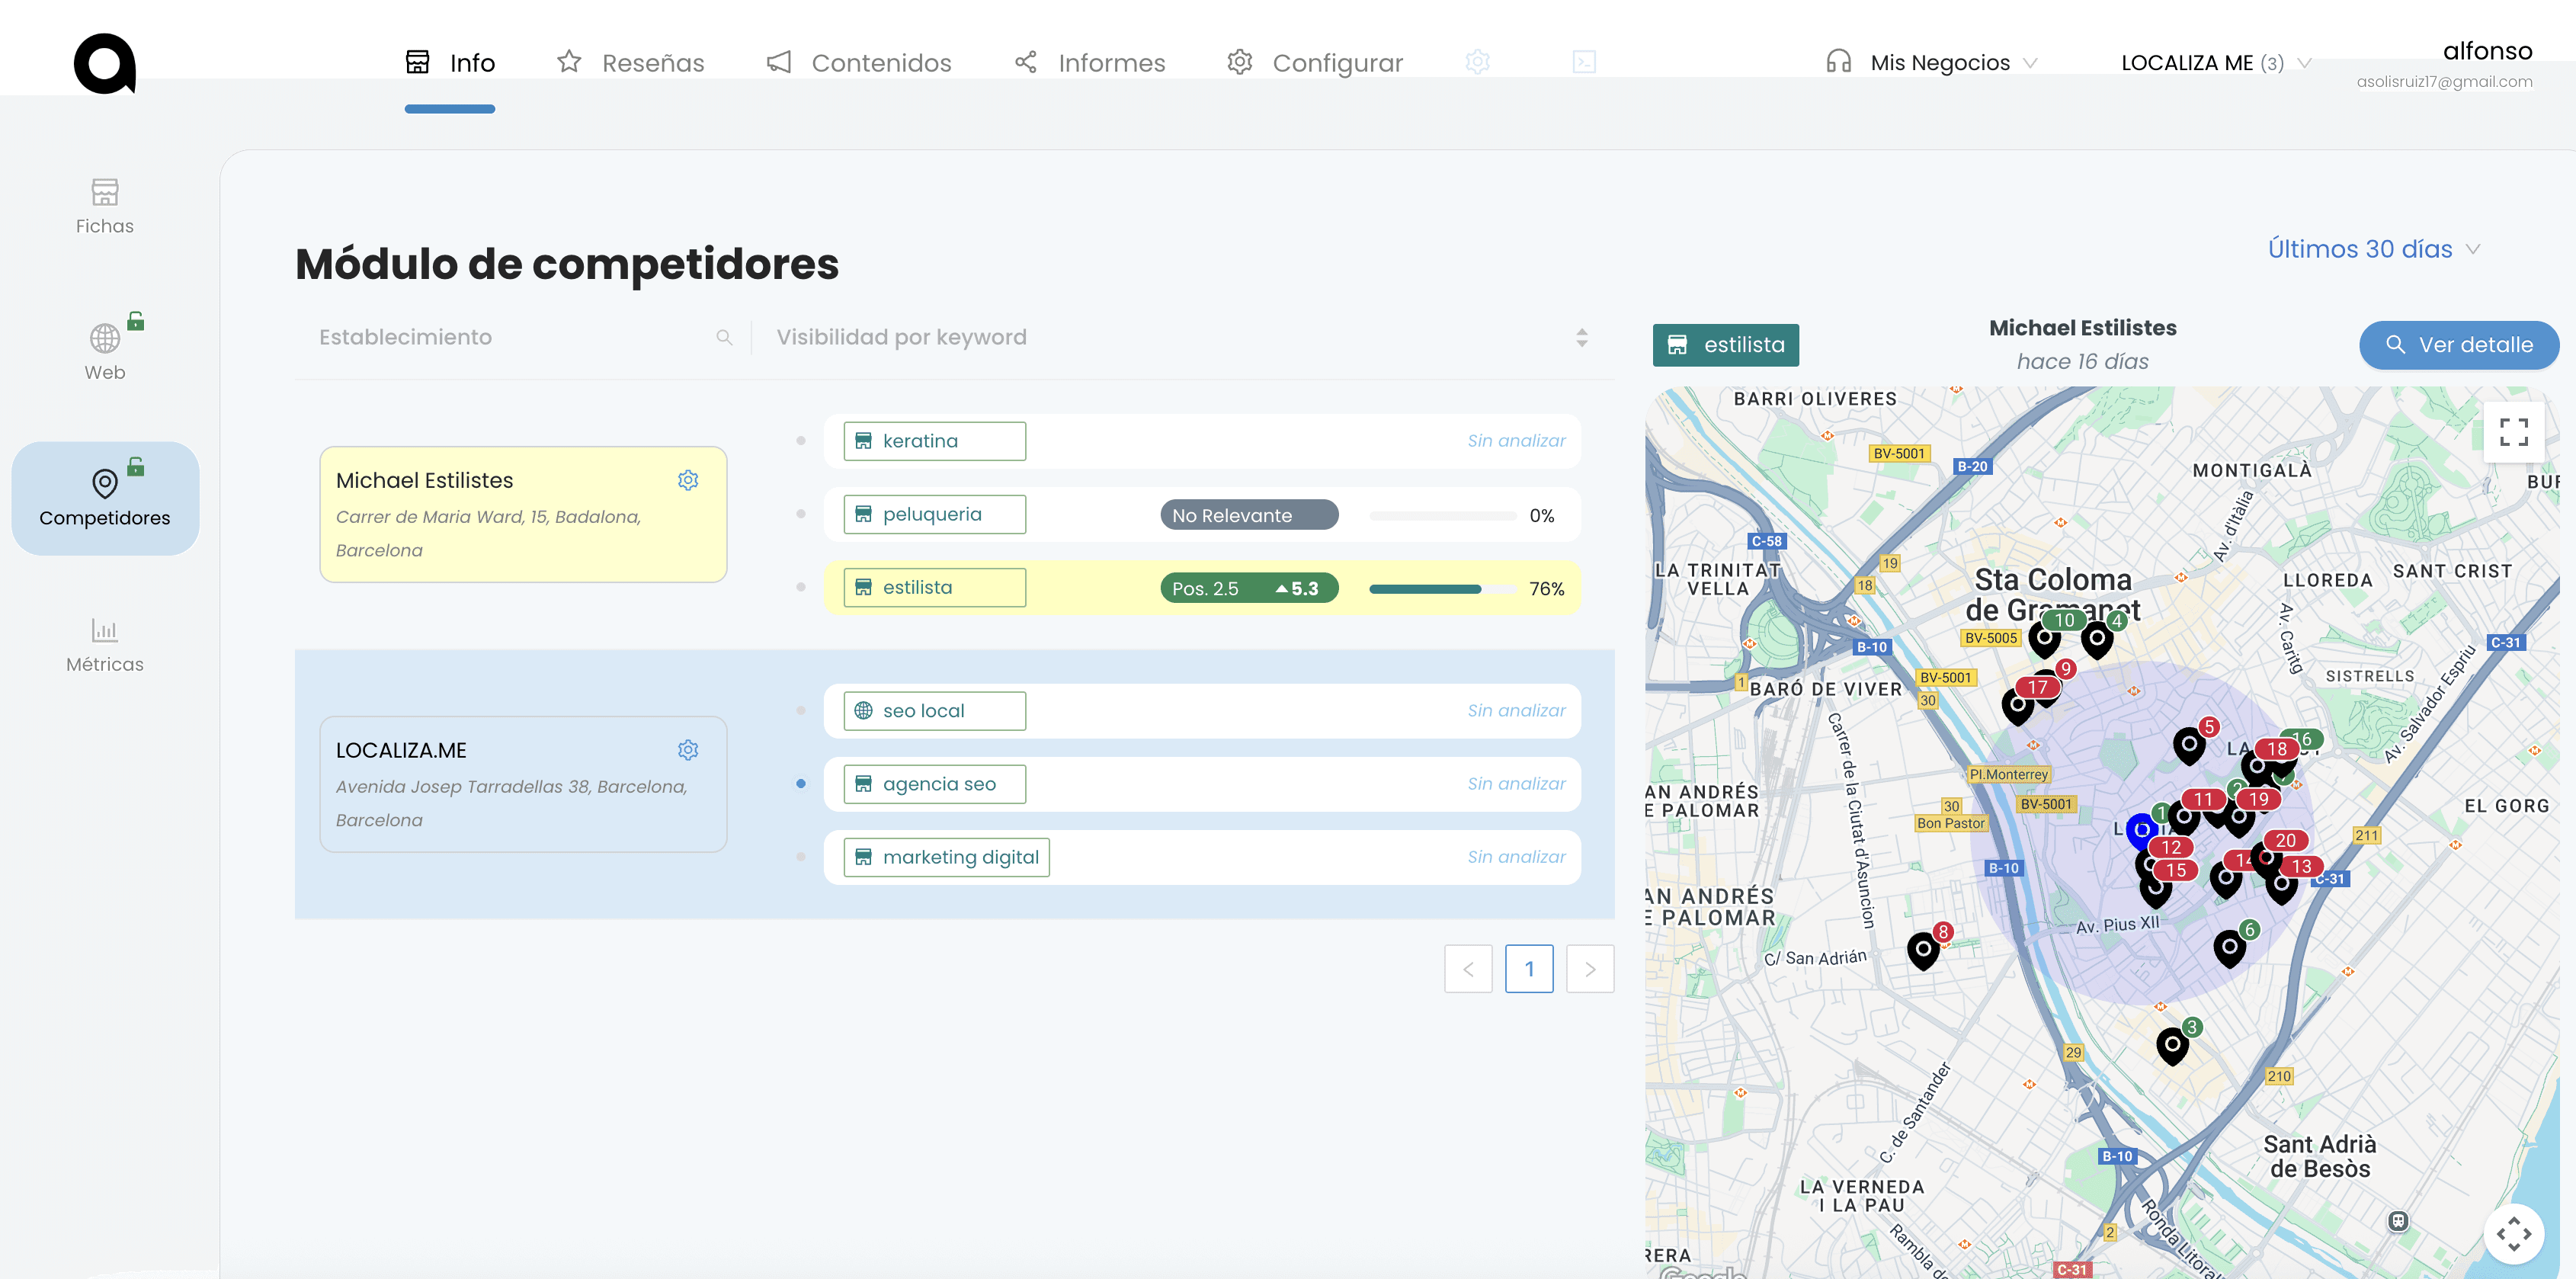The image size is (2576, 1279).
Task: Click the search icon in Establecimiento field
Action: 724,338
